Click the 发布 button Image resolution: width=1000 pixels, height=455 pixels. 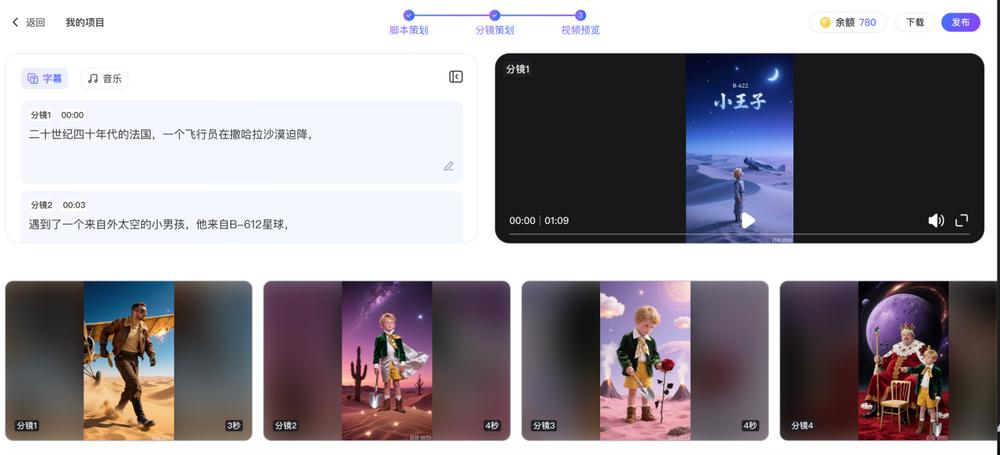(960, 22)
